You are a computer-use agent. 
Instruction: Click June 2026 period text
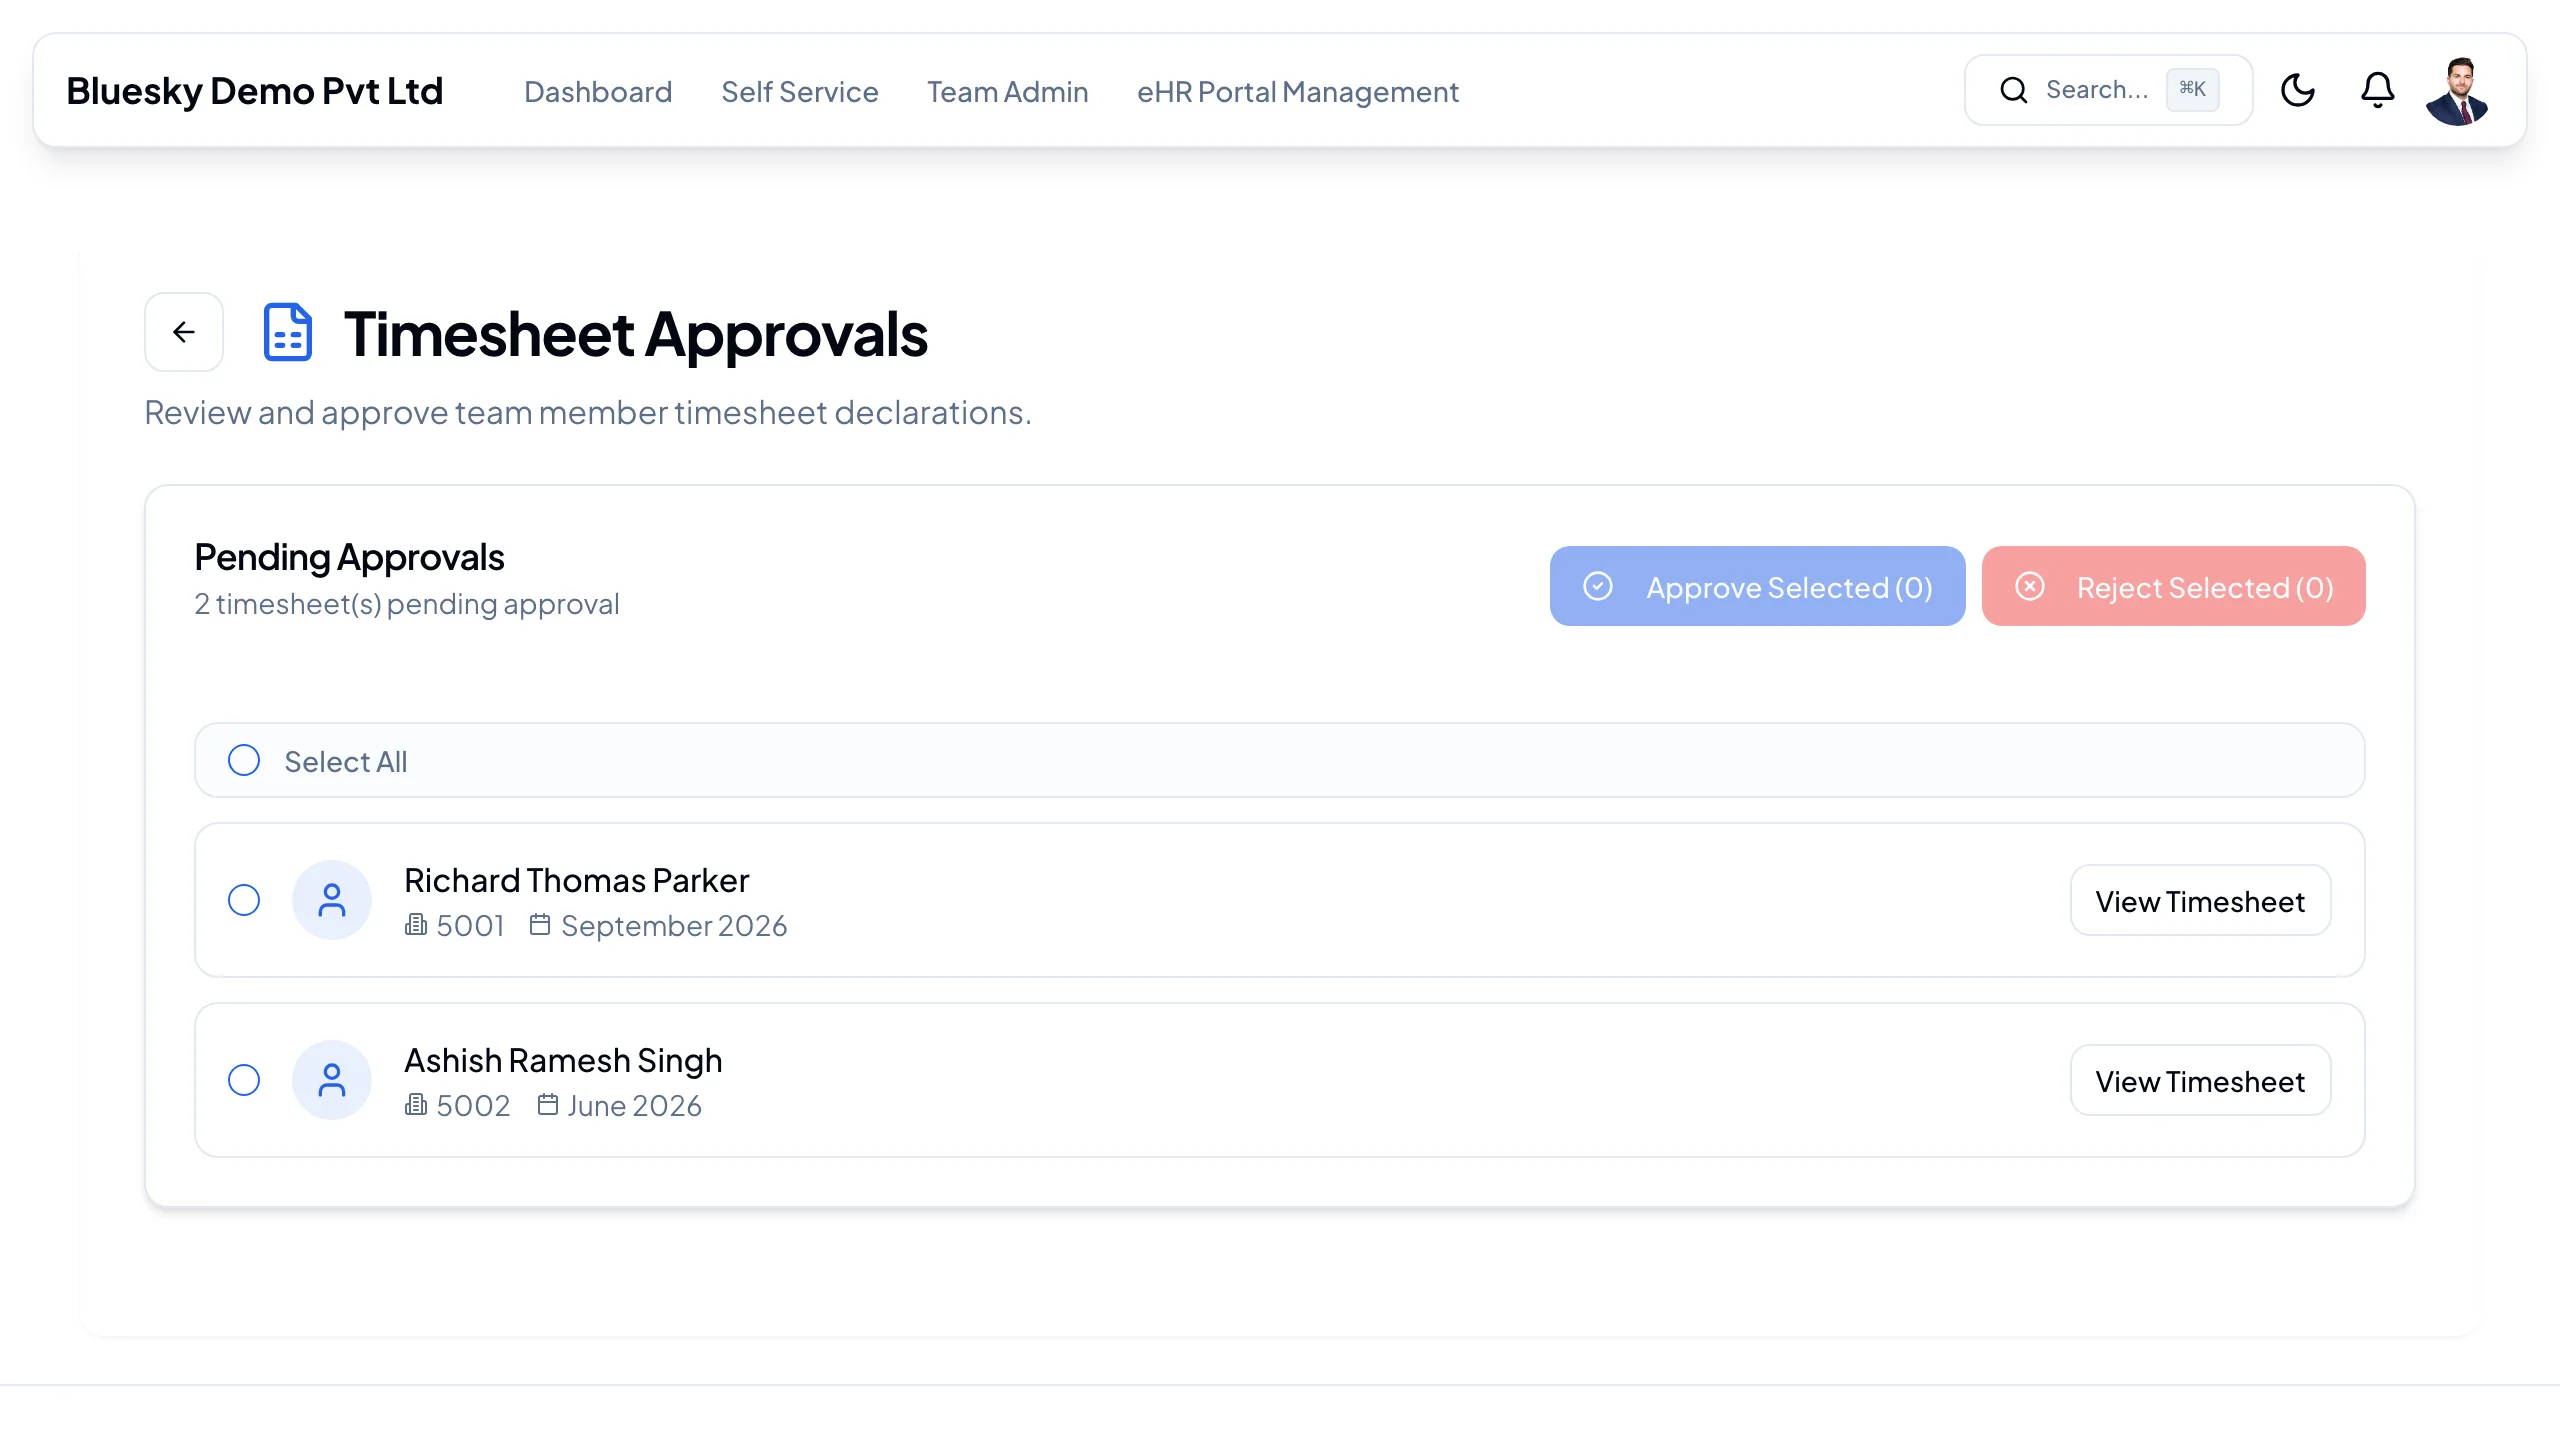635,1106
